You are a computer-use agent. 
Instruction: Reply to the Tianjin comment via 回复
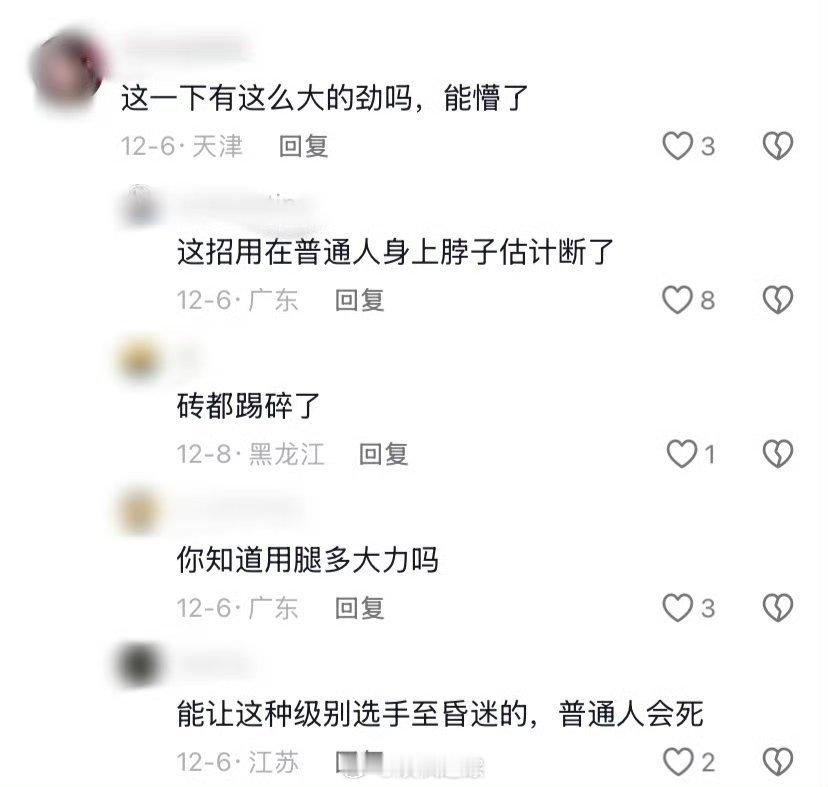(x=304, y=146)
